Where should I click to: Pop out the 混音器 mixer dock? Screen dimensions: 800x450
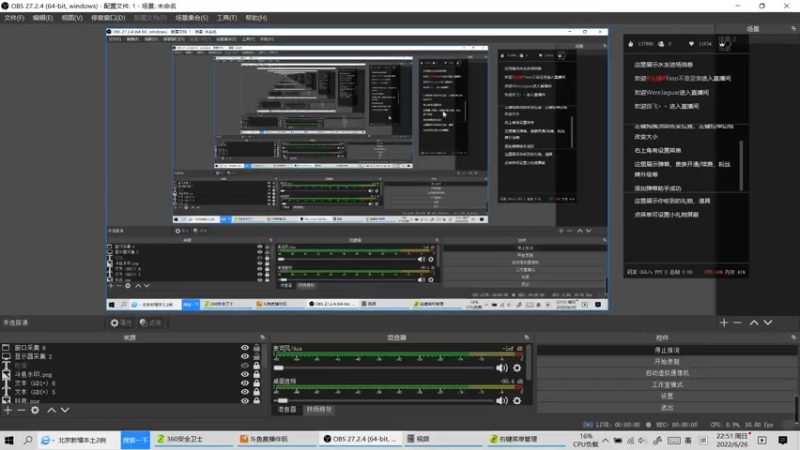click(x=526, y=337)
